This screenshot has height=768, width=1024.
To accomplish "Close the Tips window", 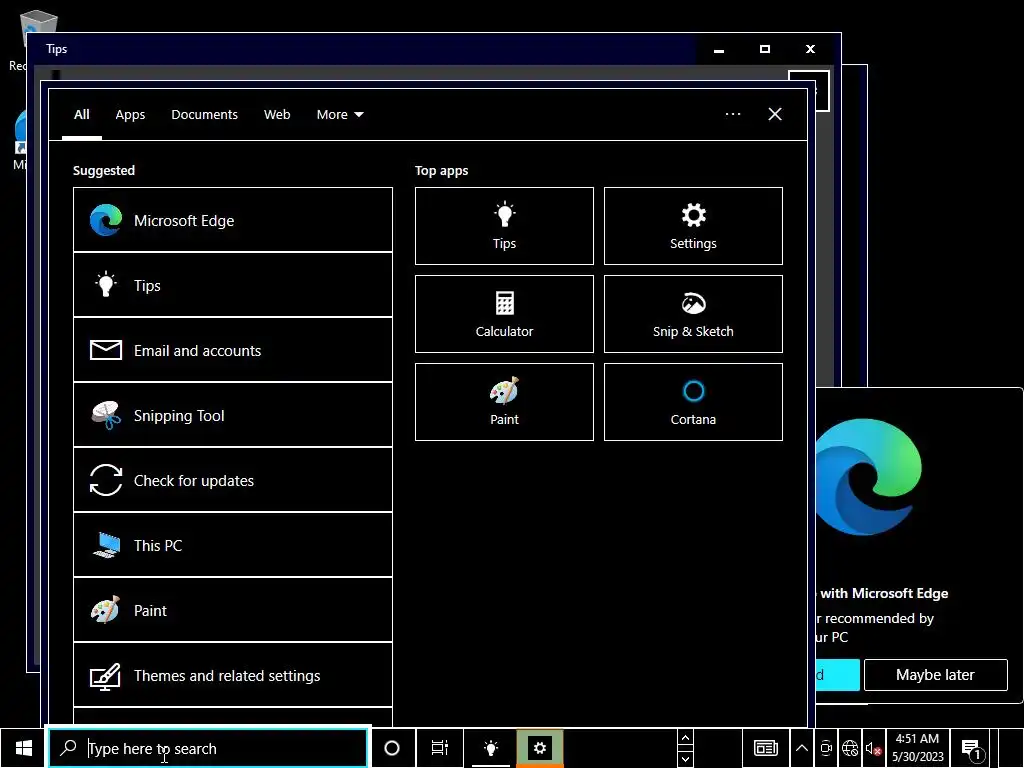I will pyautogui.click(x=810, y=49).
